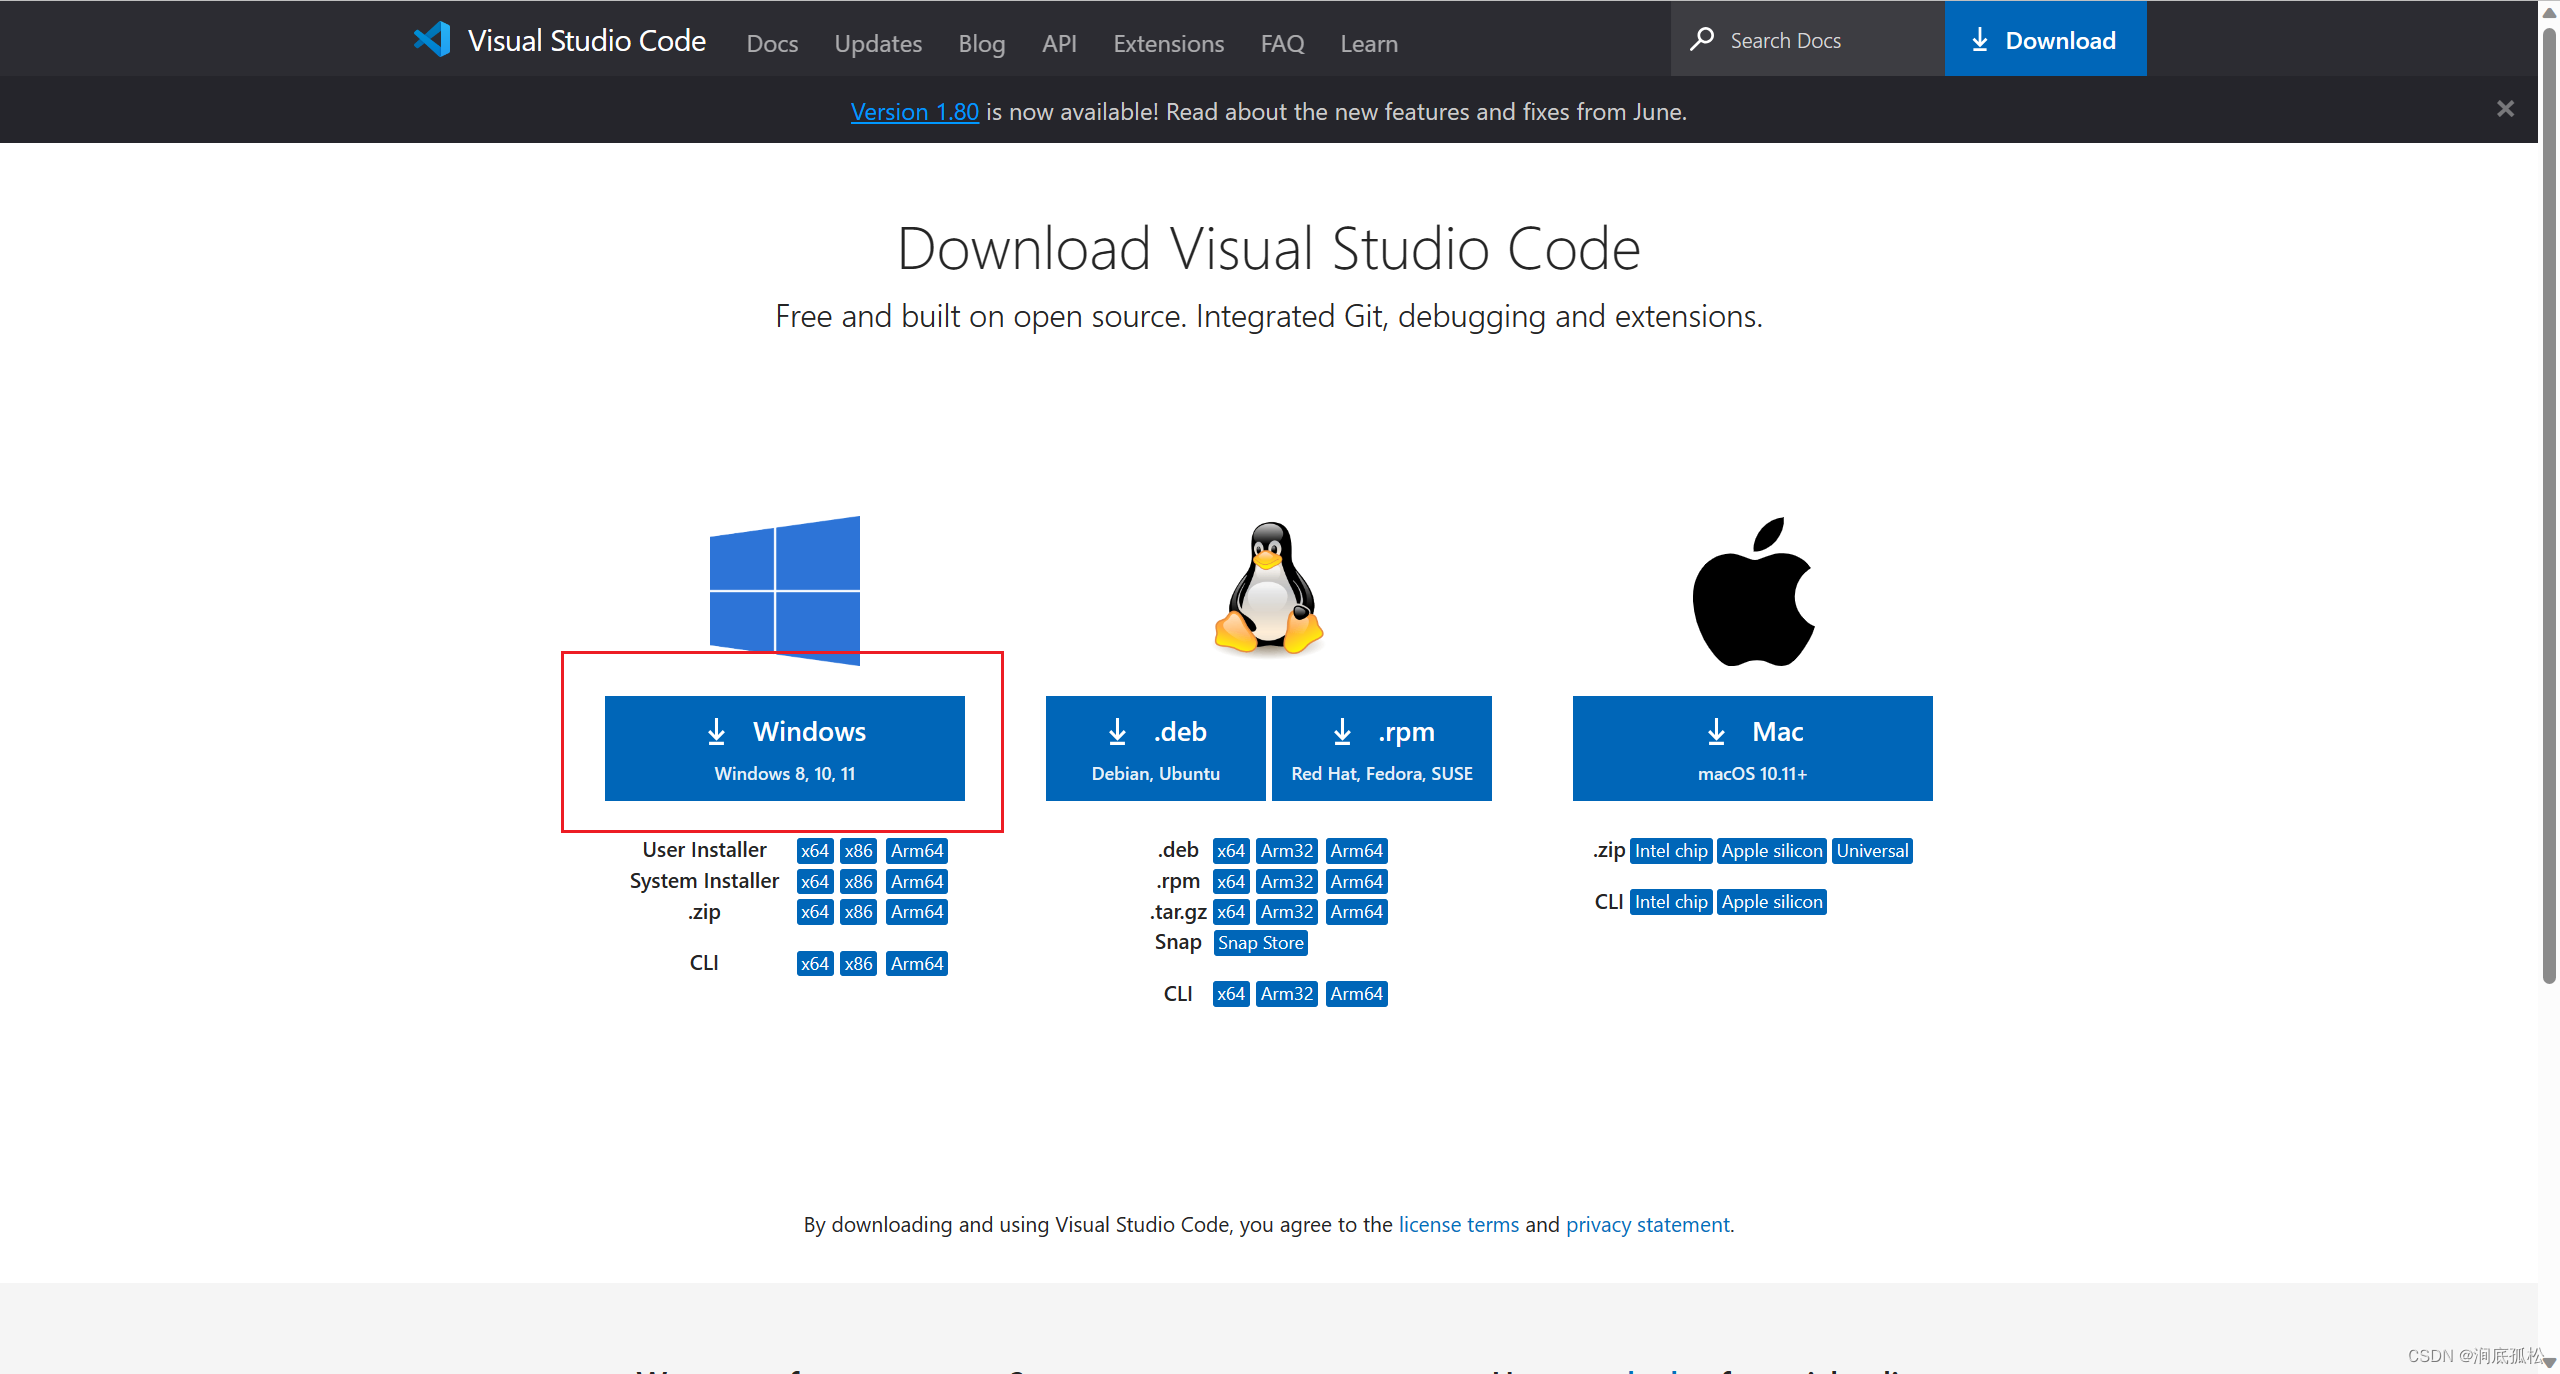Download Linux .rpm Arm32
This screenshot has height=1374, width=2560.
(1287, 881)
